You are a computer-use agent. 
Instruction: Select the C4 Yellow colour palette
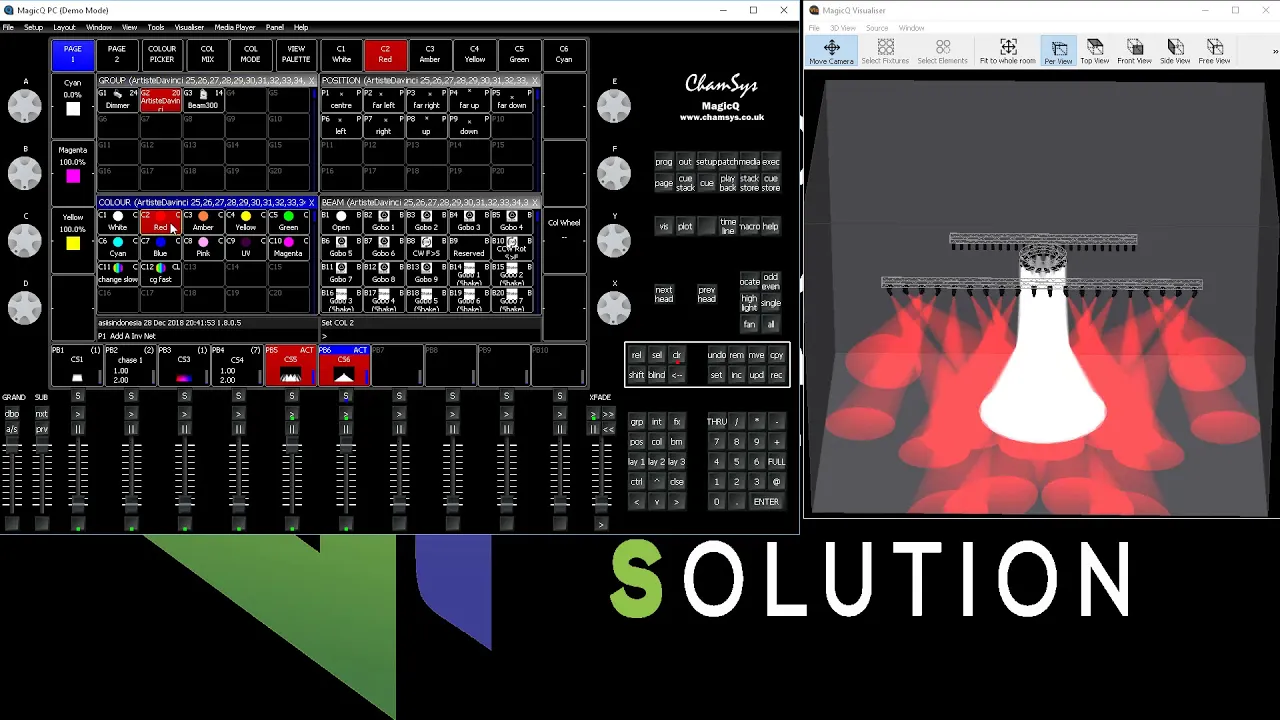tap(246, 221)
